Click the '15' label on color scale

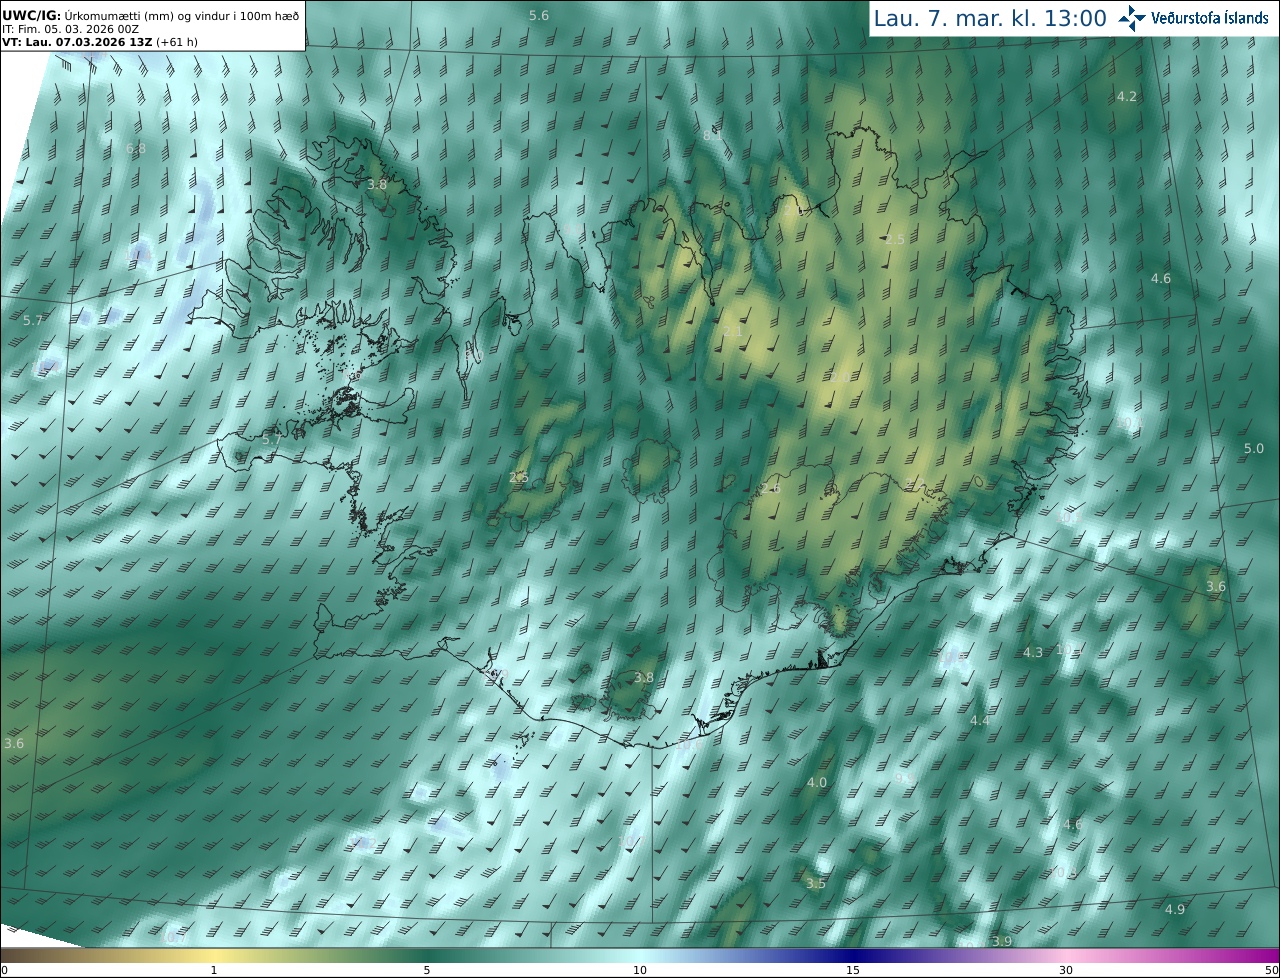pos(853,970)
